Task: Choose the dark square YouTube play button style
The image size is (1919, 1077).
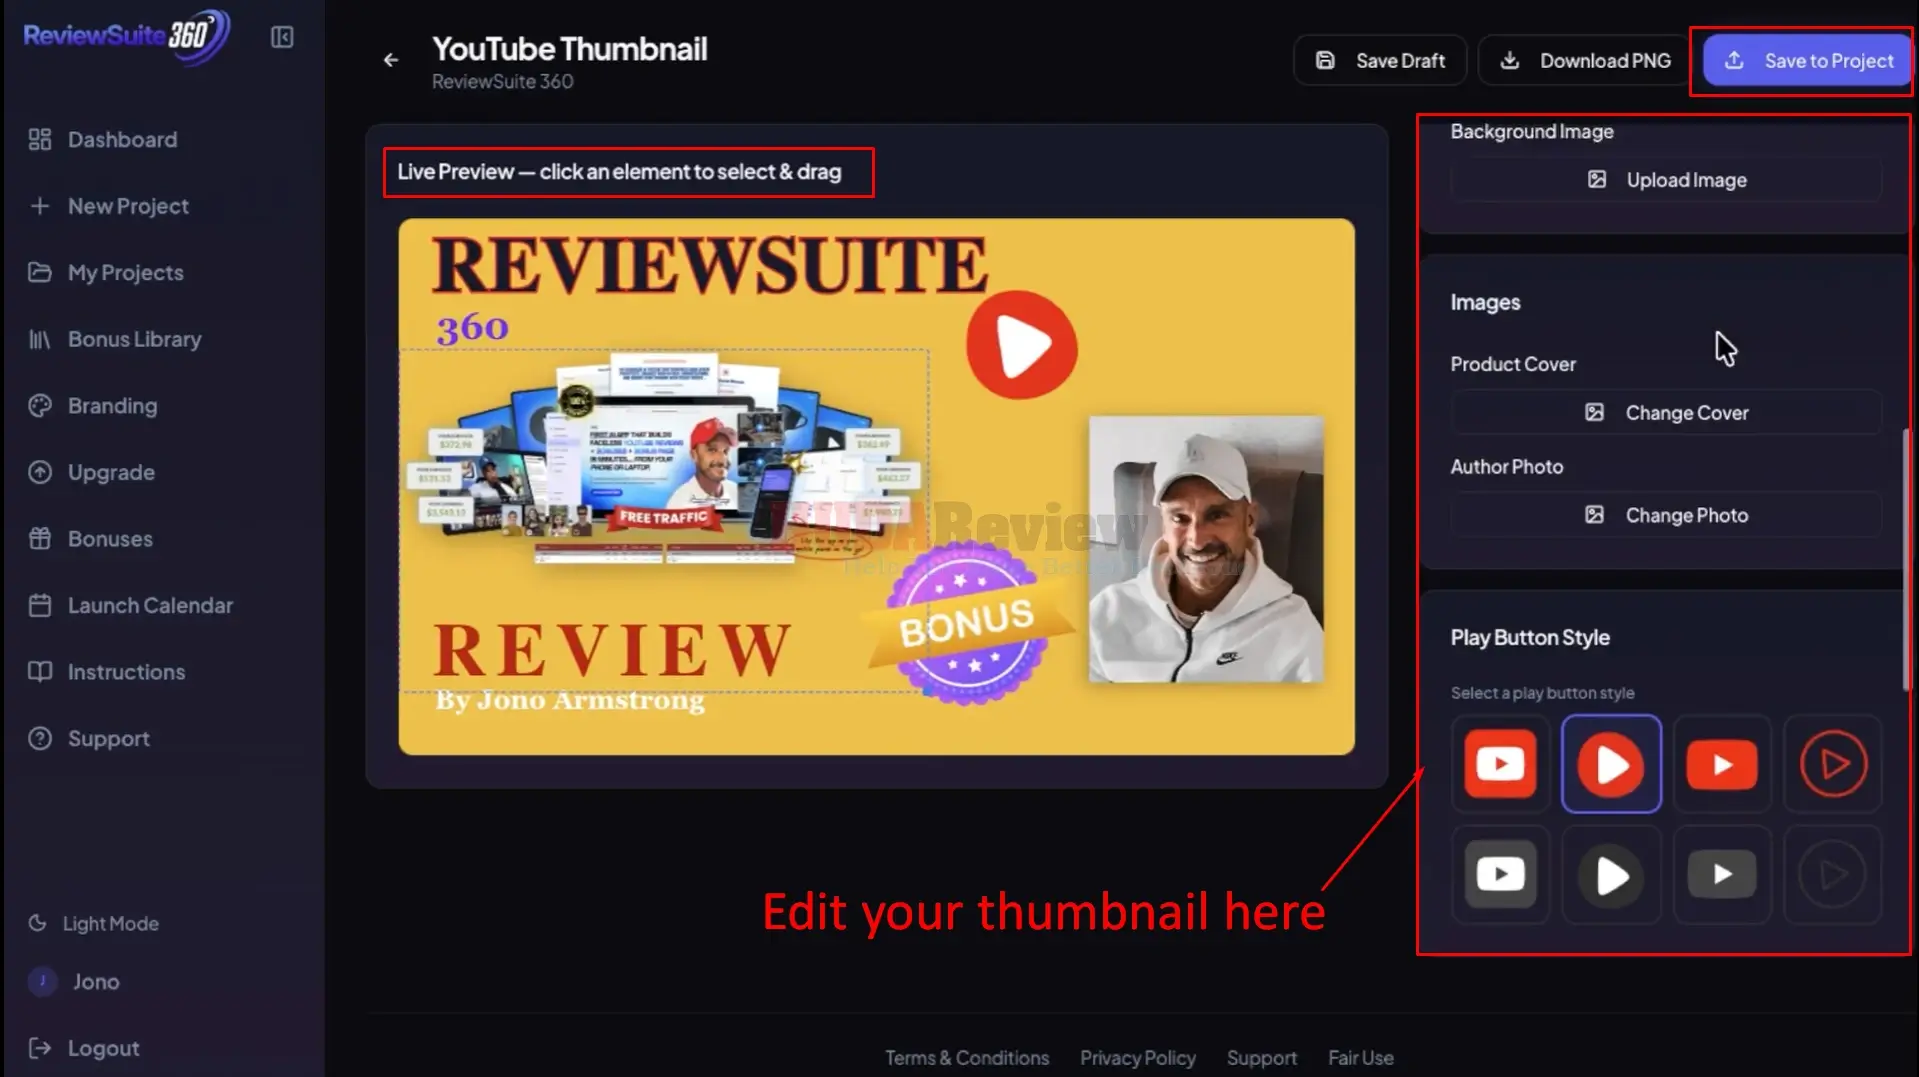Action: coord(1500,873)
